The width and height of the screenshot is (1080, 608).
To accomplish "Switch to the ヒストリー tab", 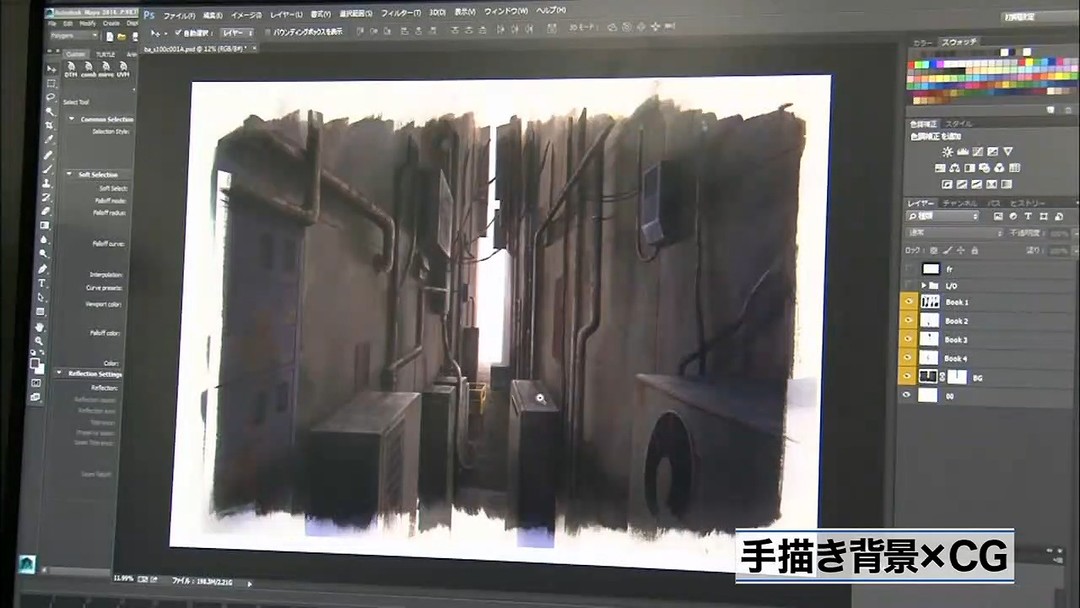I will pyautogui.click(x=1027, y=203).
